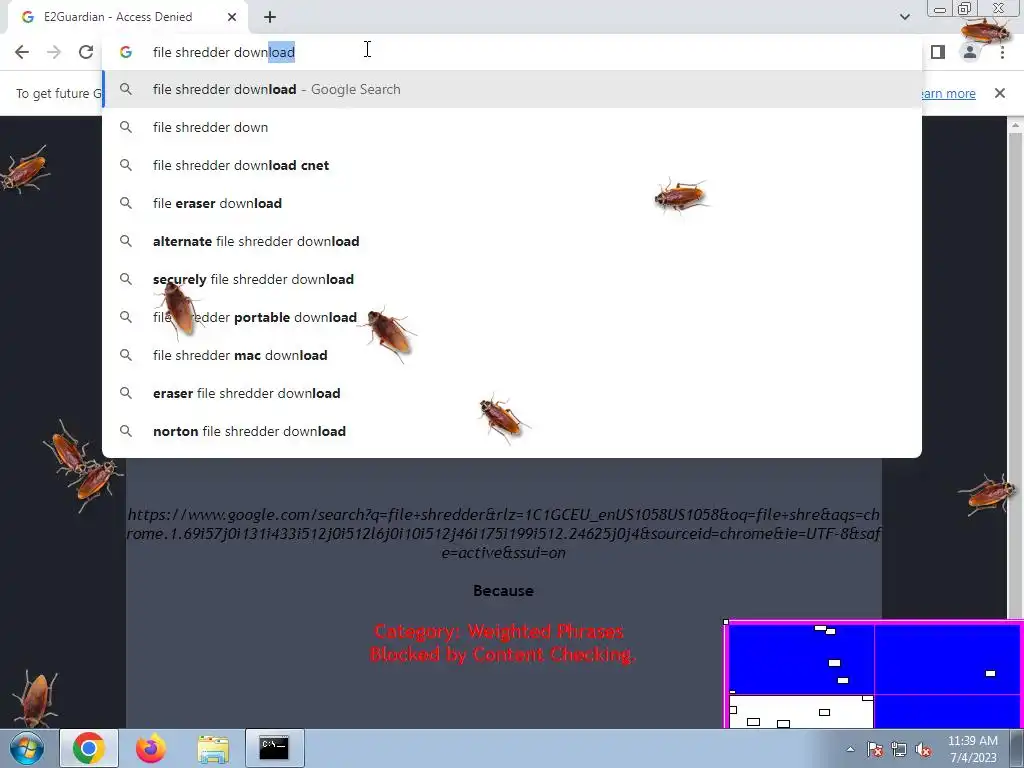Open the profile avatar icon
1024x768 pixels.
click(x=970, y=52)
